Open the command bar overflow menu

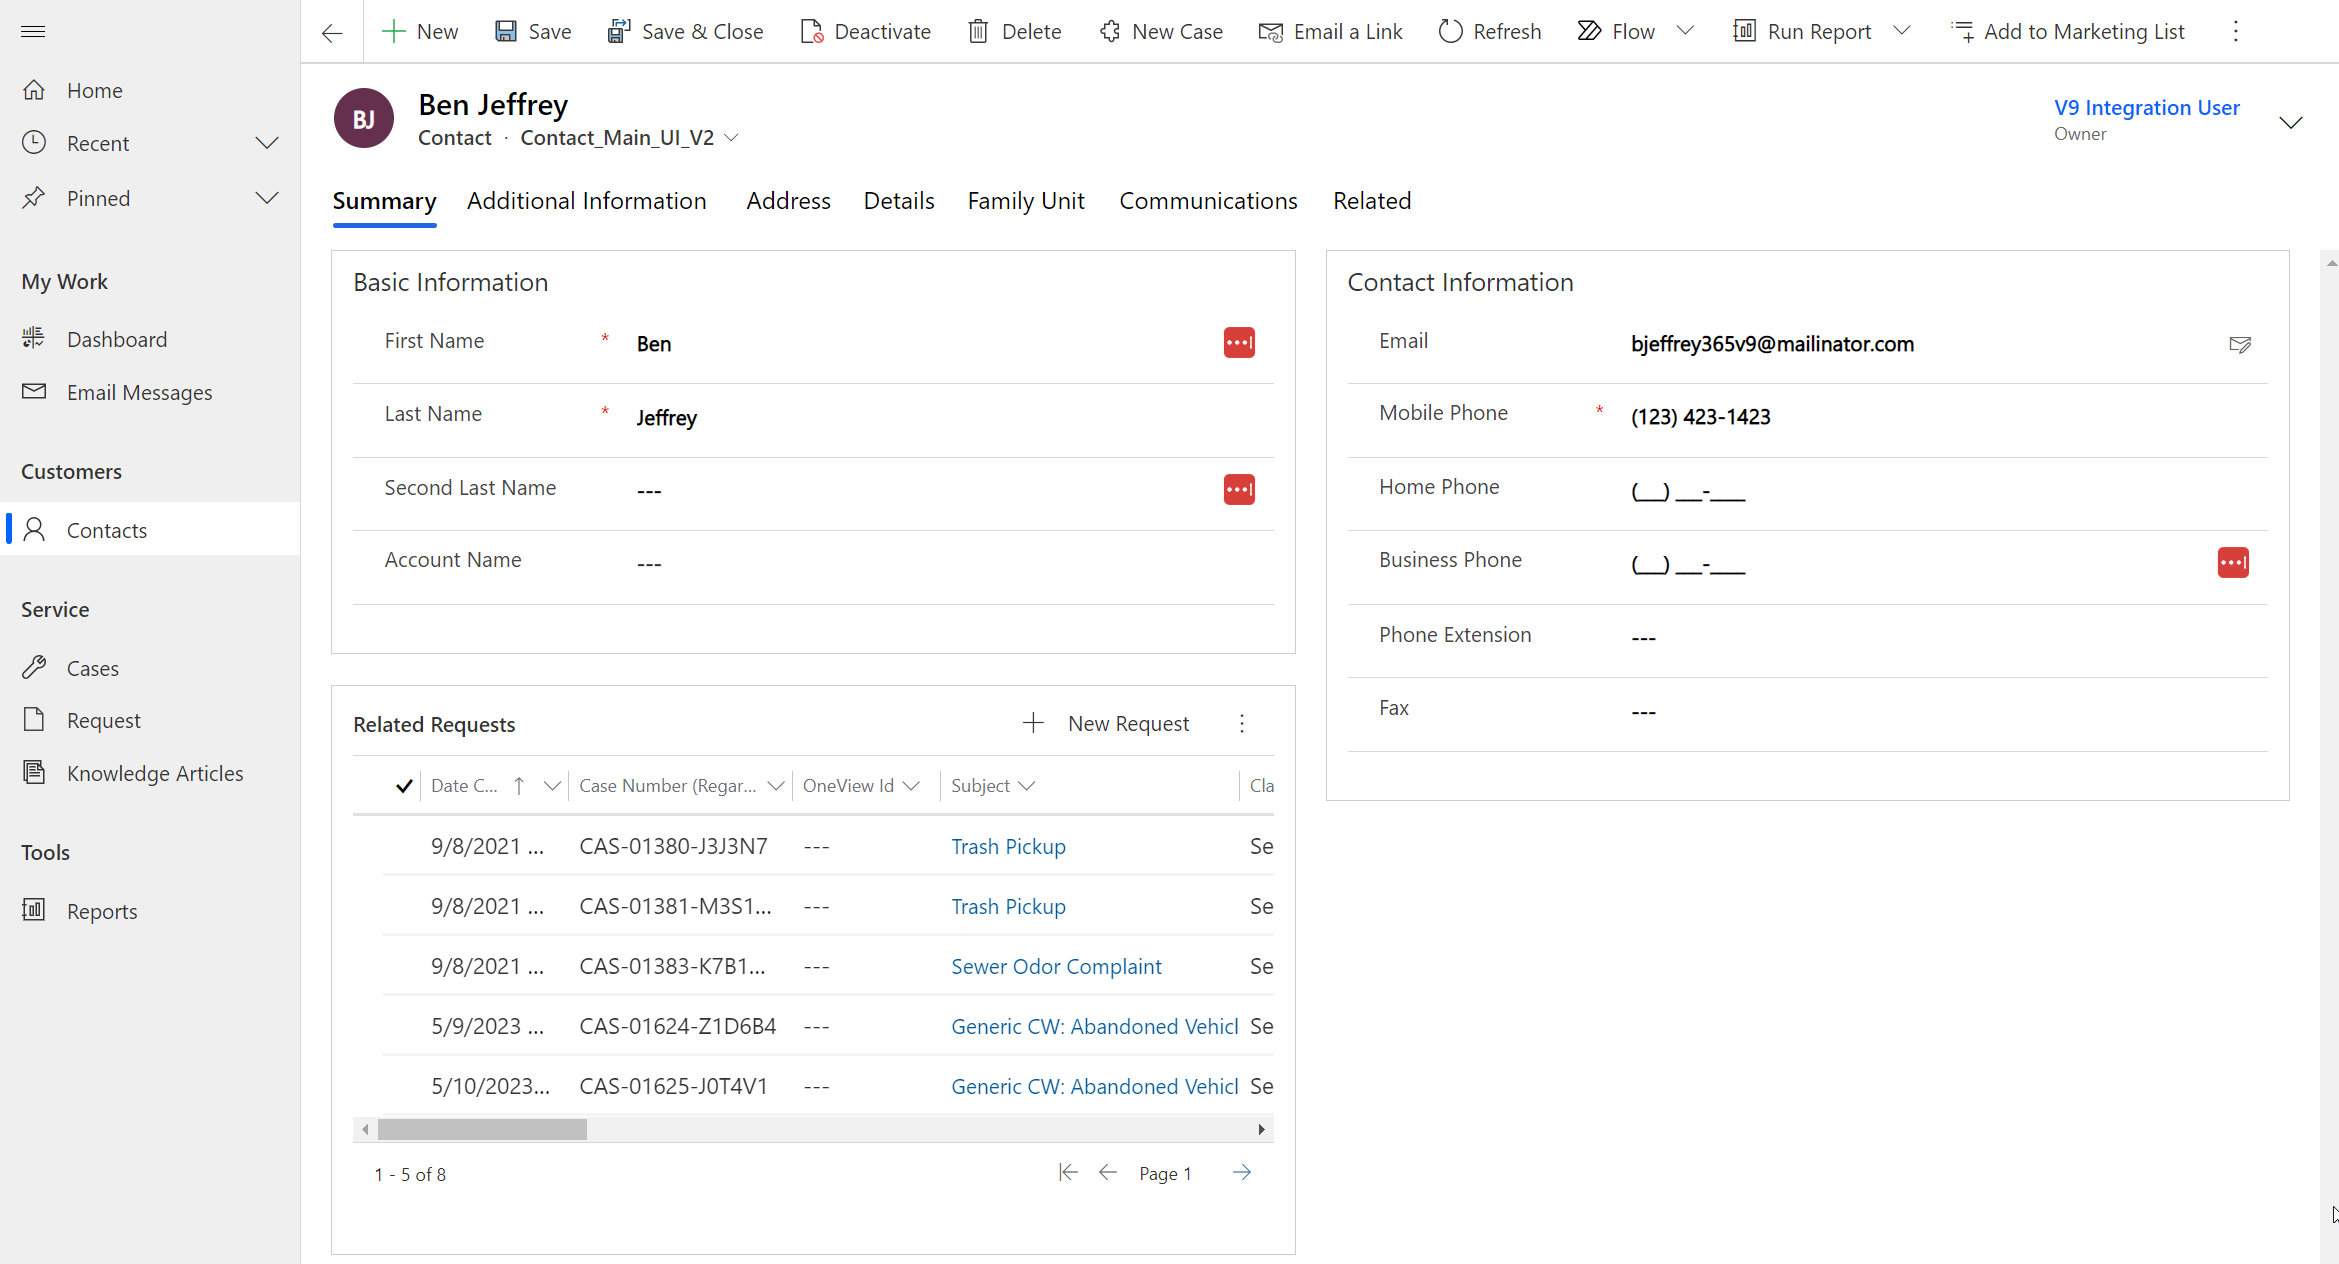(2236, 31)
